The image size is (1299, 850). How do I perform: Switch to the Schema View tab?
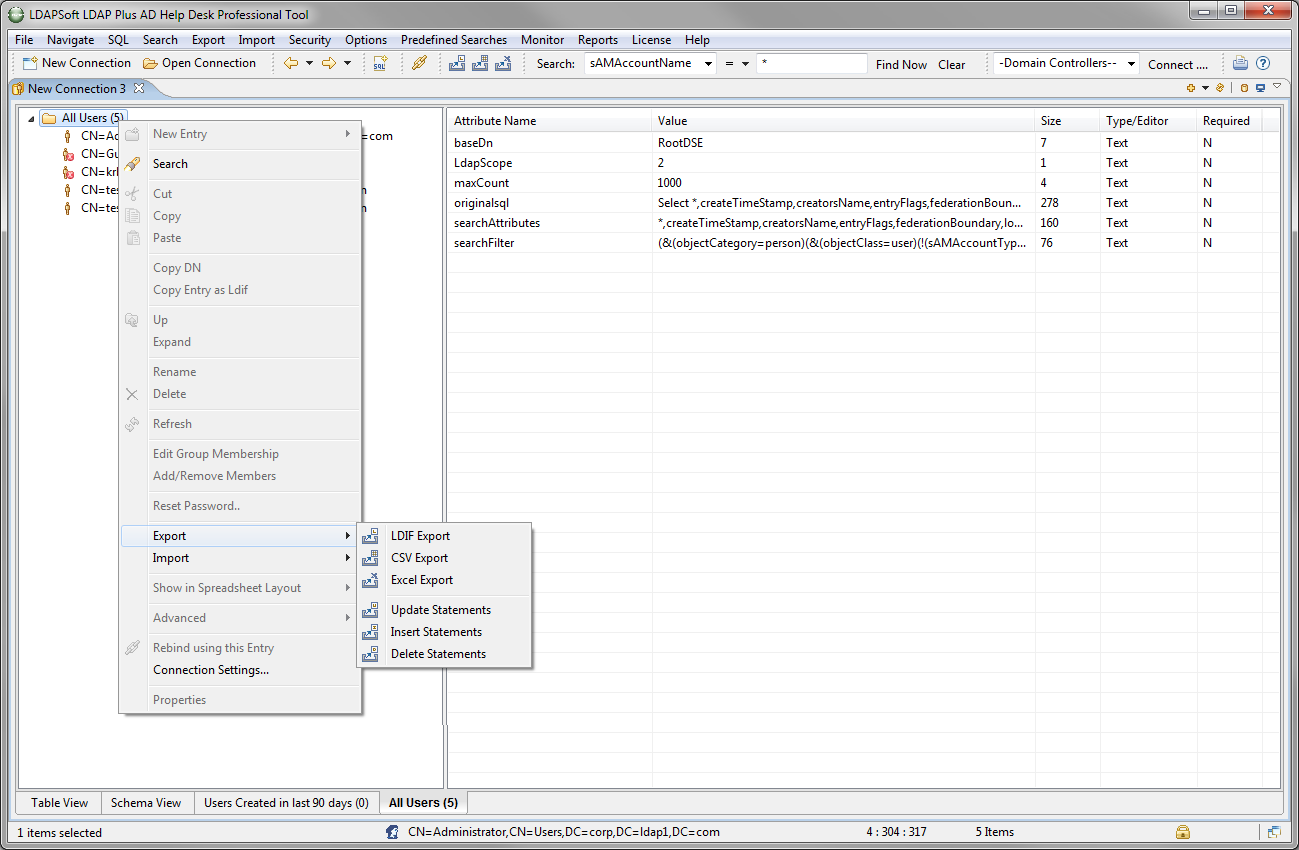click(x=146, y=802)
